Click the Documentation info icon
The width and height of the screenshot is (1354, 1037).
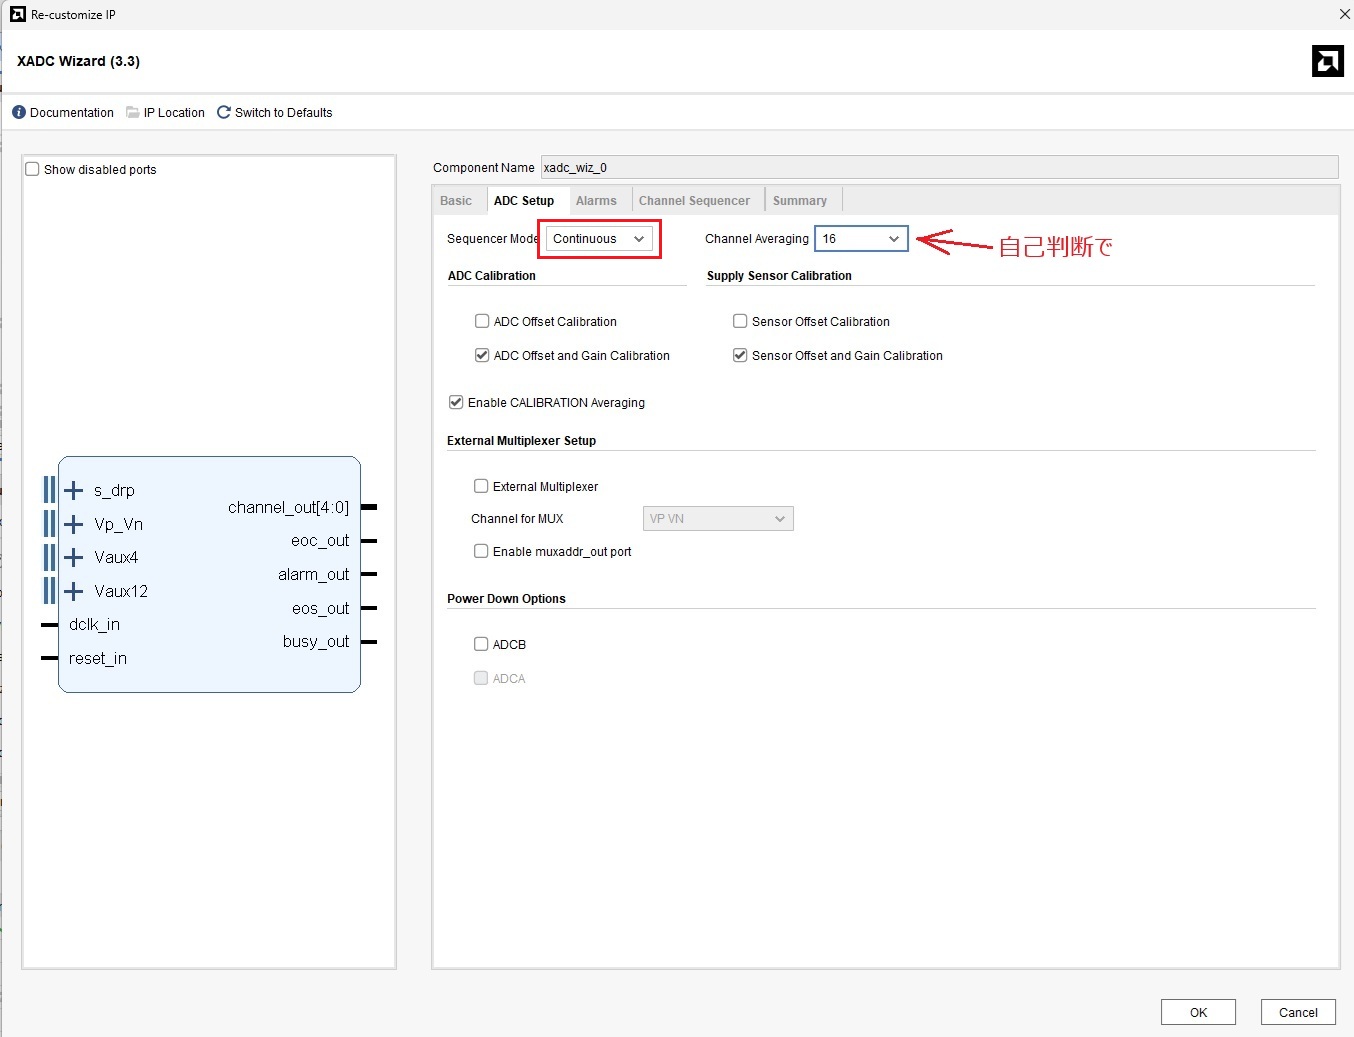tap(19, 113)
